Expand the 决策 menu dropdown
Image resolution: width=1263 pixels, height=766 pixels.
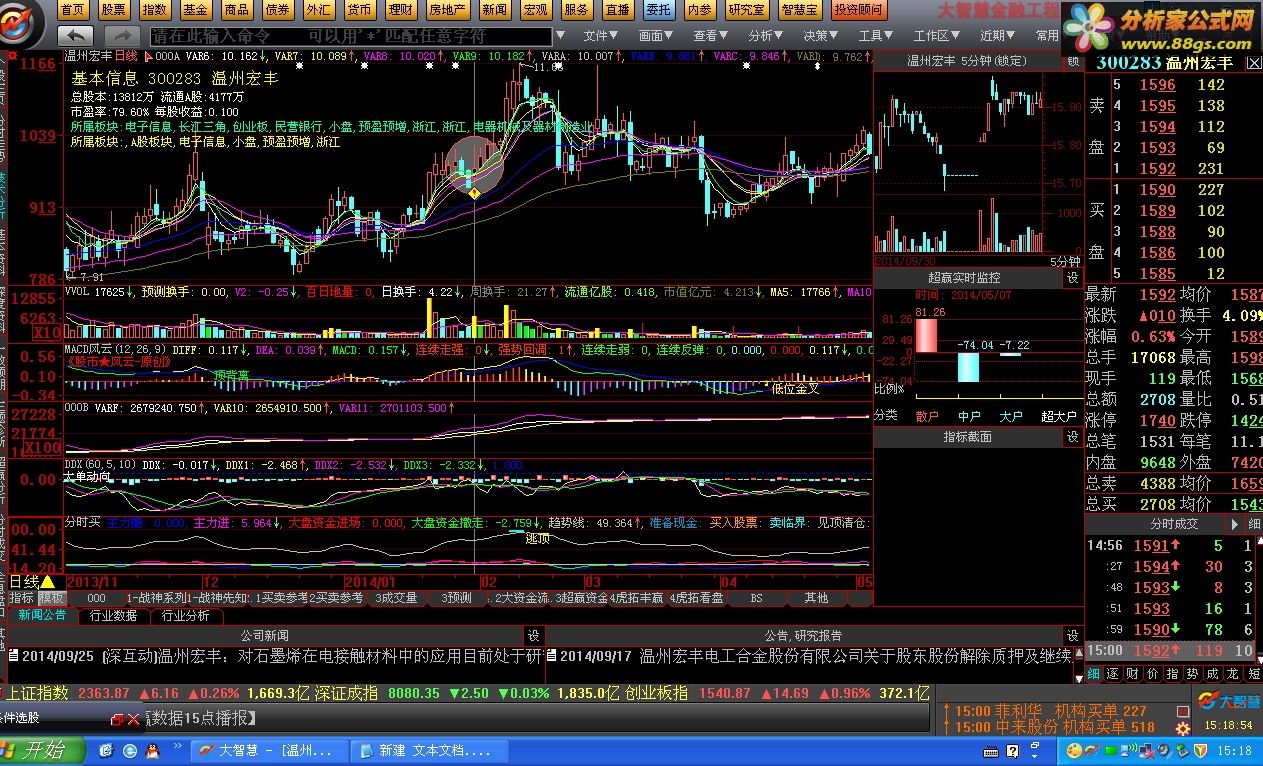click(821, 35)
